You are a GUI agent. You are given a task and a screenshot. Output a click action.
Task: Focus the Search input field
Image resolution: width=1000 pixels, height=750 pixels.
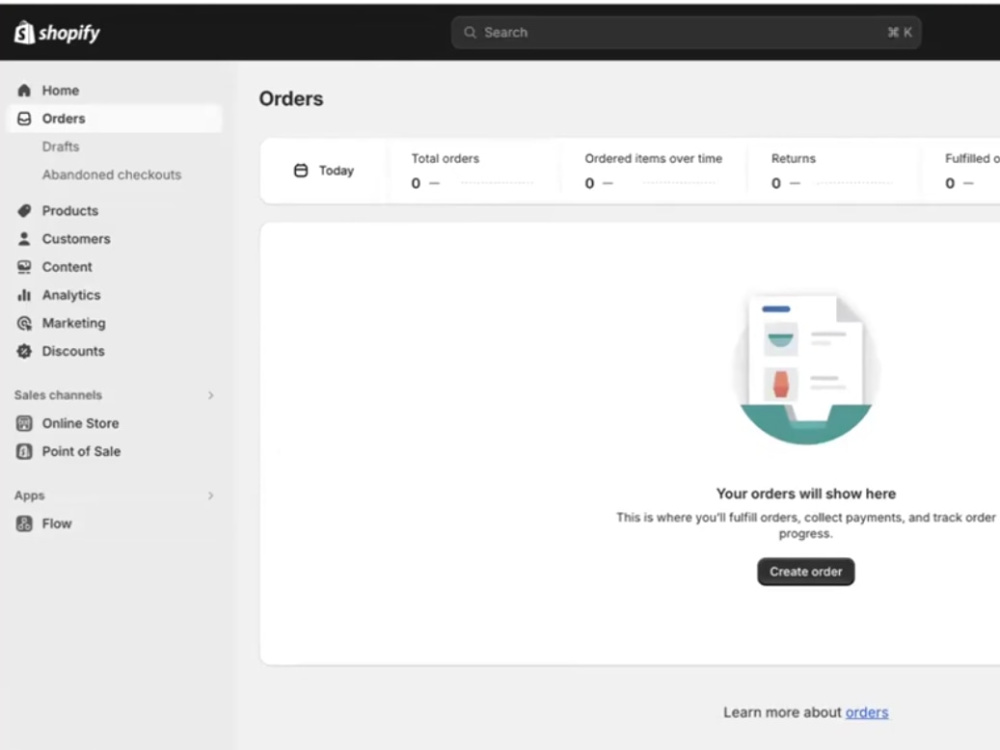686,33
